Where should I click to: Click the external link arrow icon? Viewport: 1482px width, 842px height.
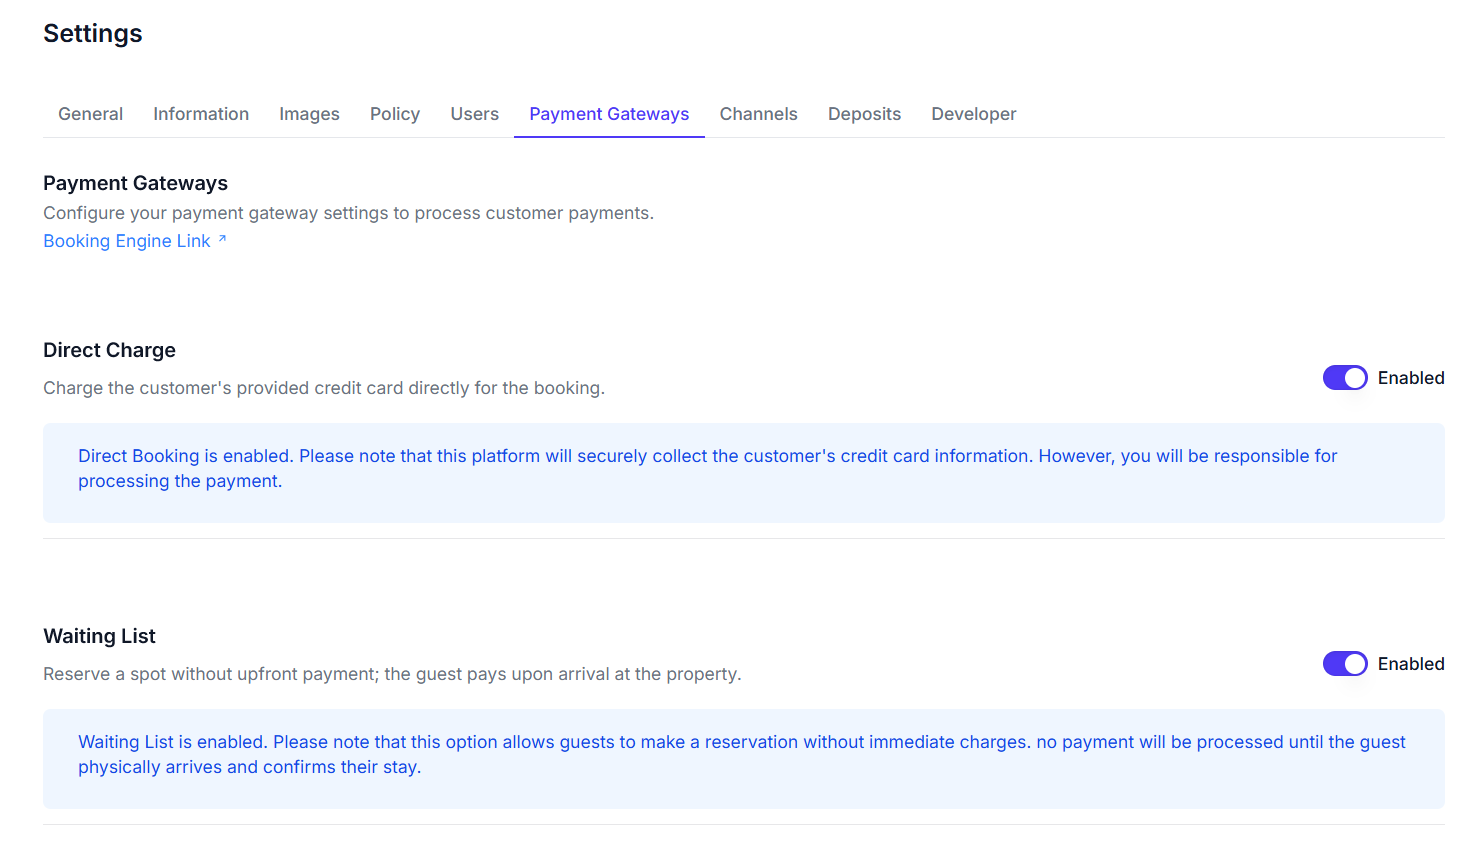(x=222, y=239)
